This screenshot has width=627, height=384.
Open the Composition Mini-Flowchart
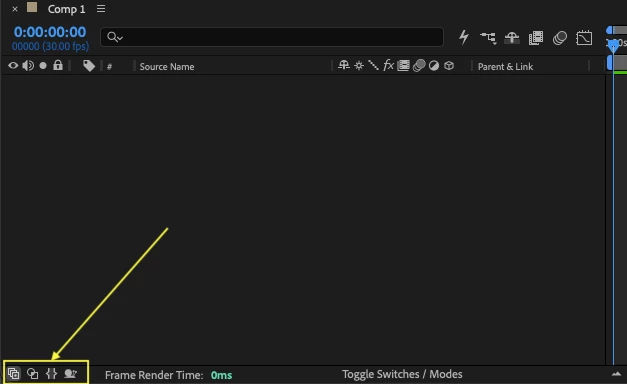click(x=488, y=38)
